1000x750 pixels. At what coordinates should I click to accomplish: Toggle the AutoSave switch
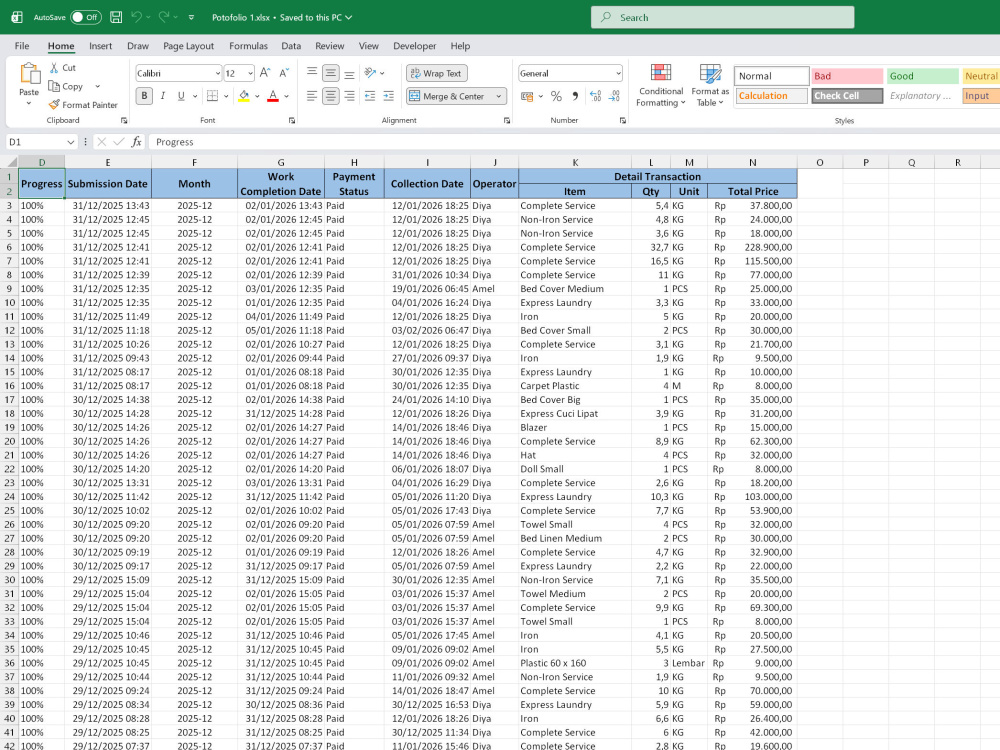[x=85, y=17]
